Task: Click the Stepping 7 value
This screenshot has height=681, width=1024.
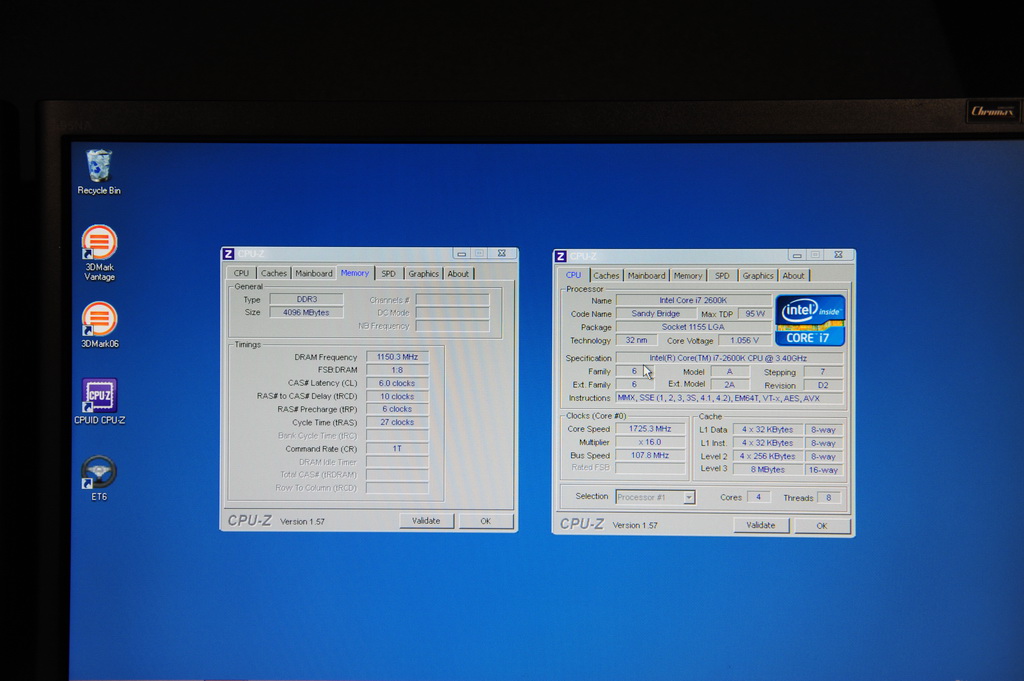Action: [823, 372]
